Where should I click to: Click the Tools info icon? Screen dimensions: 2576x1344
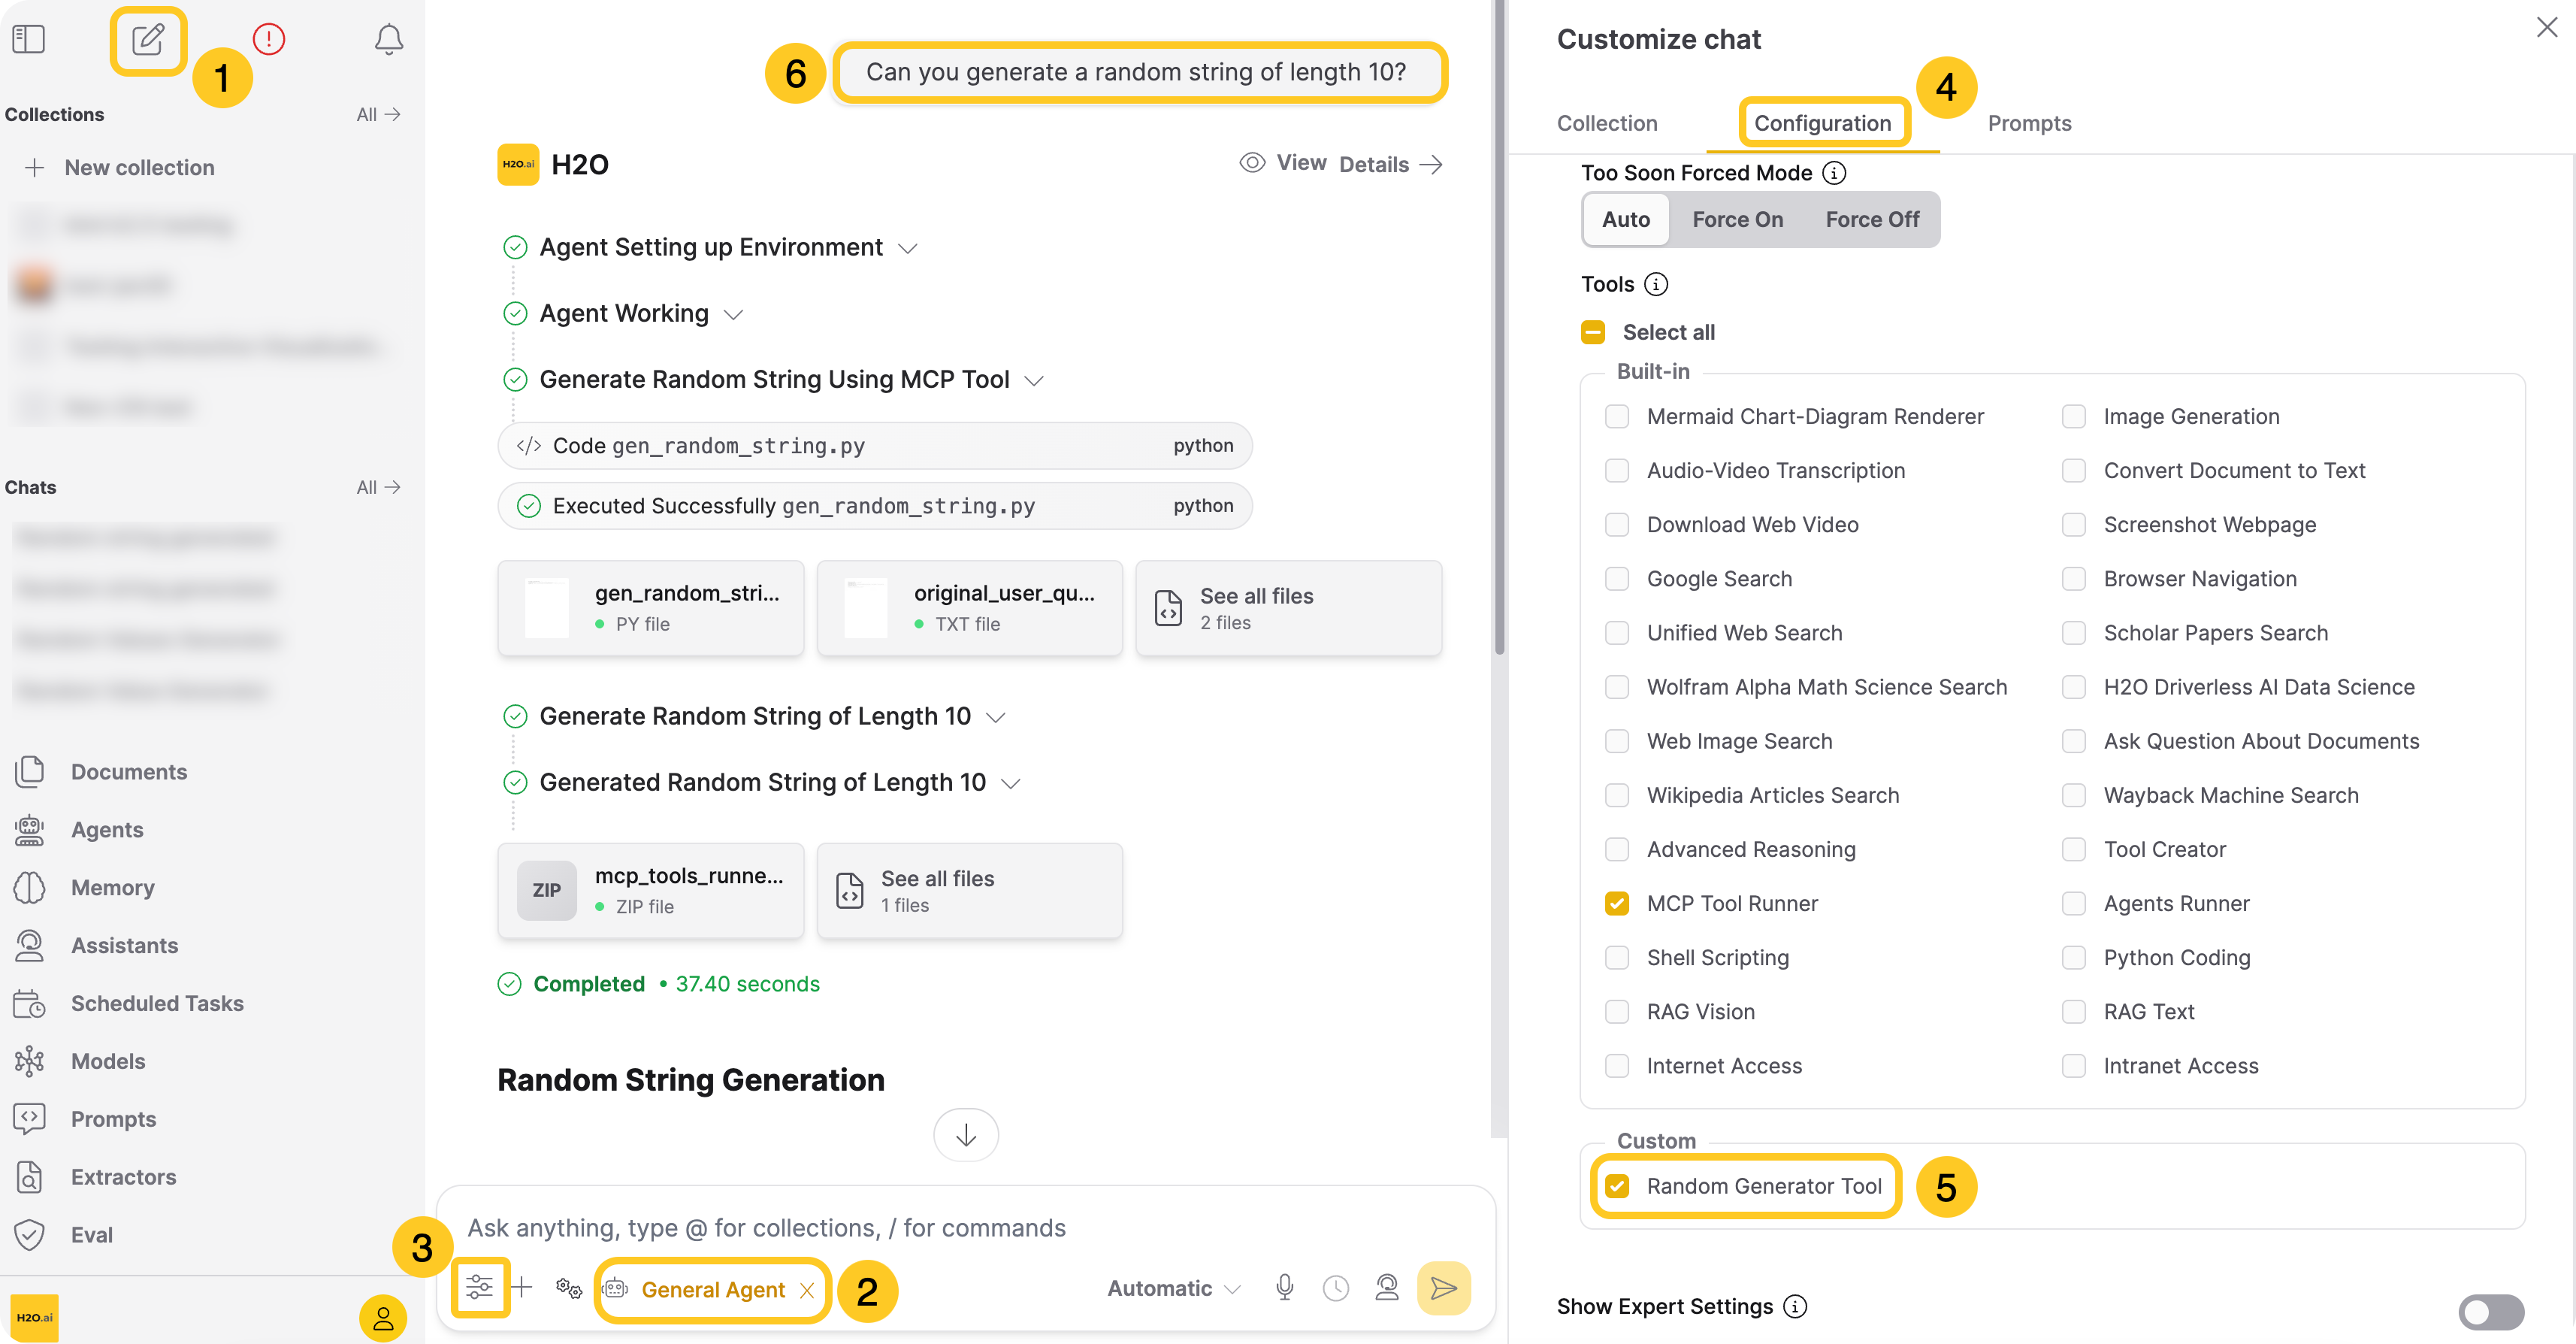point(1656,284)
